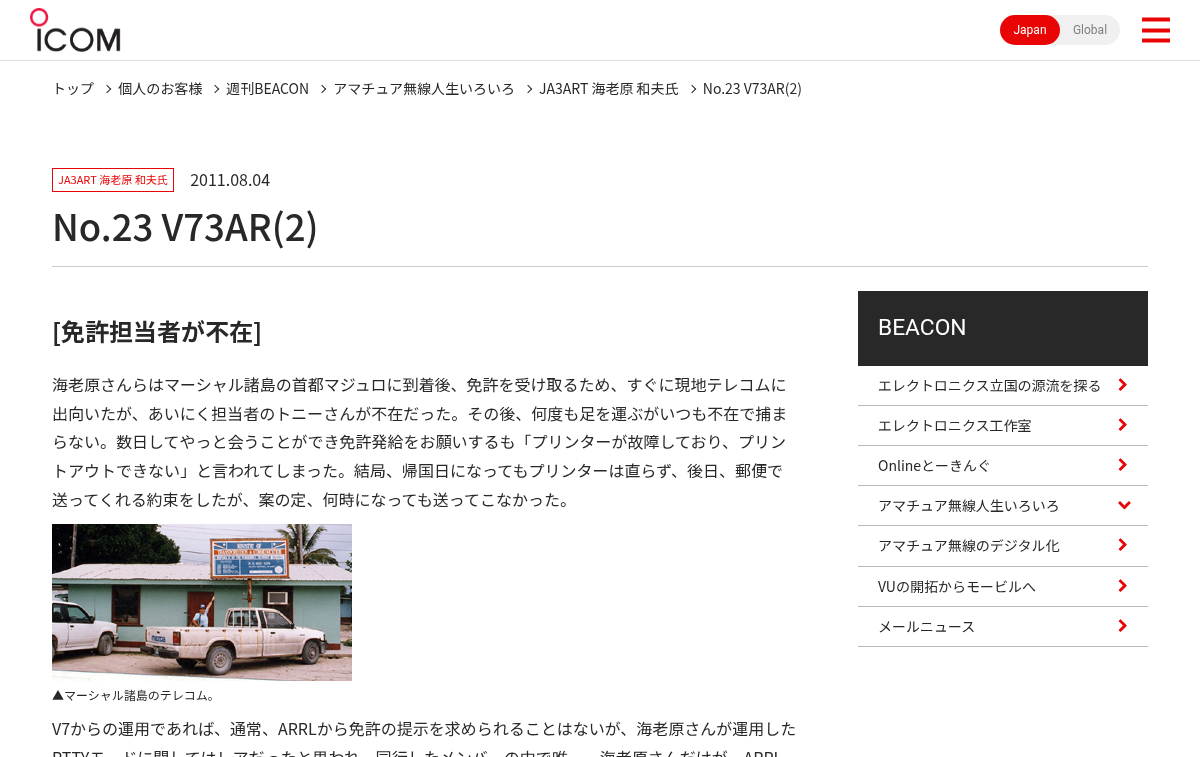
Task: Click chevron beside エレクトロニクス工作室
Action: (x=1123, y=425)
